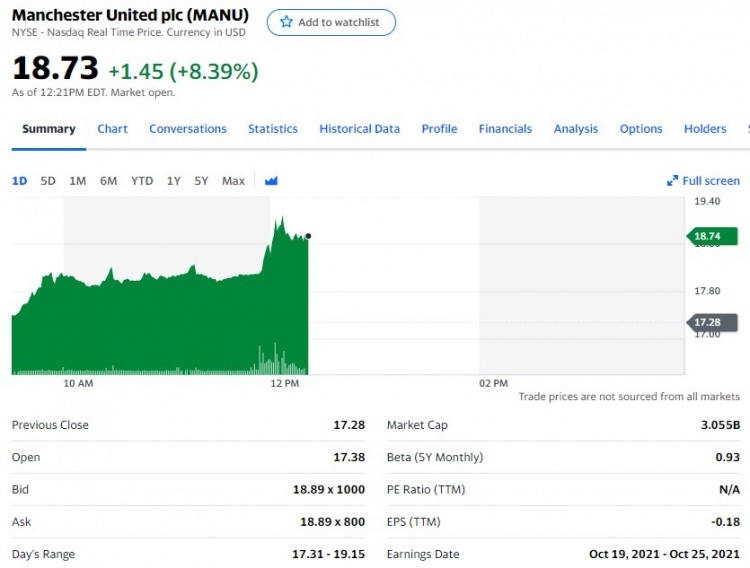
Task: Click the Beta (5Y Monthly) label
Action: 435,457
